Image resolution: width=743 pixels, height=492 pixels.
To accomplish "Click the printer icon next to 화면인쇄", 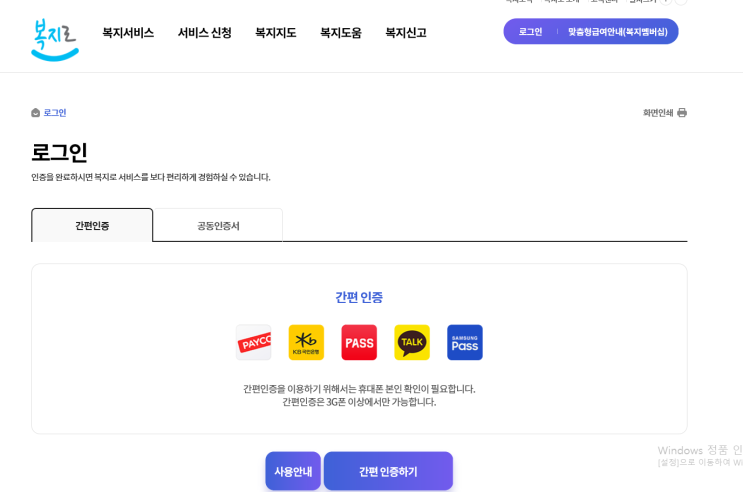I will (682, 113).
